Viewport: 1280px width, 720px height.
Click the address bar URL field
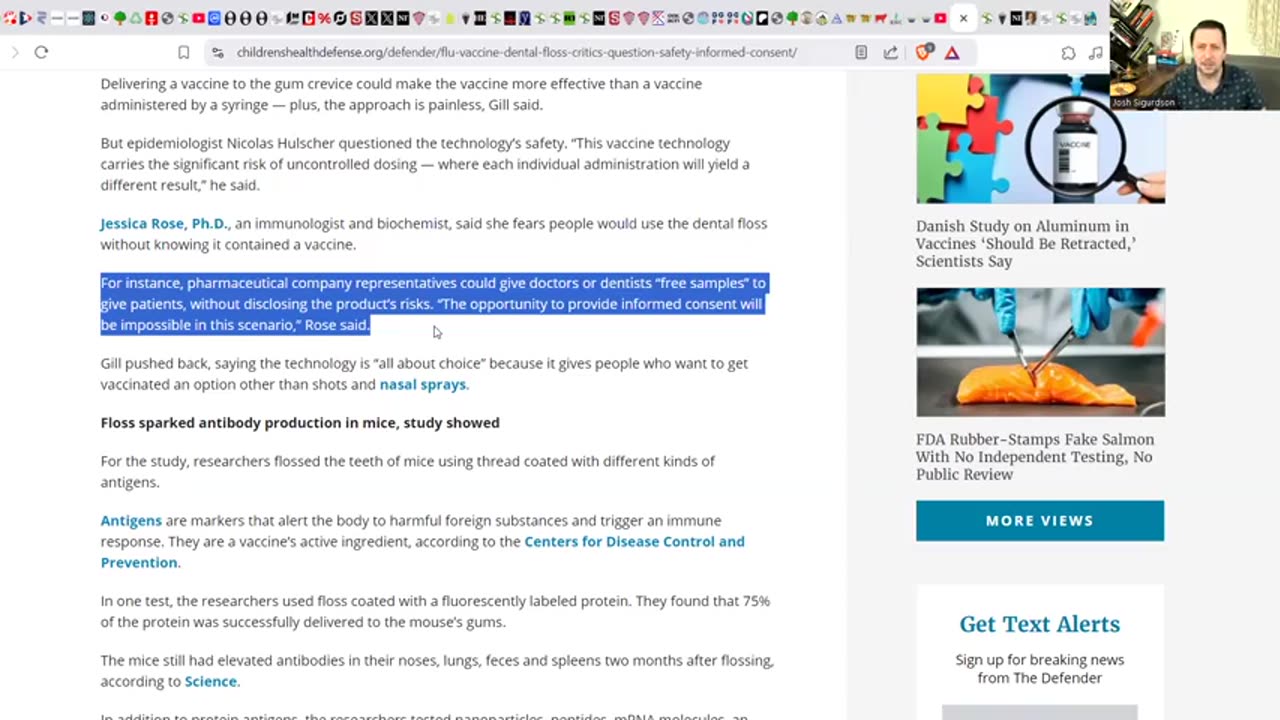516,52
